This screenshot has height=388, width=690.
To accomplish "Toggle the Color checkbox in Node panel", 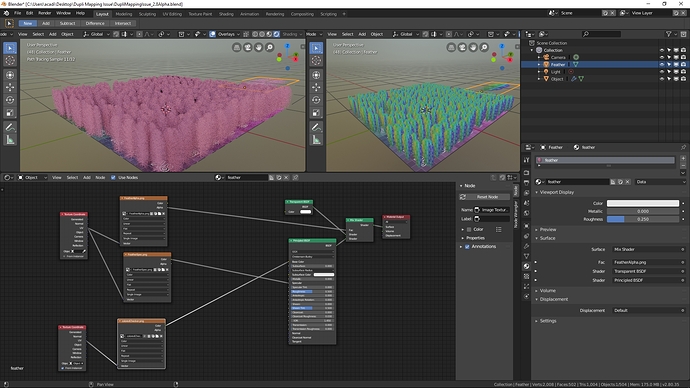I will [x=469, y=229].
